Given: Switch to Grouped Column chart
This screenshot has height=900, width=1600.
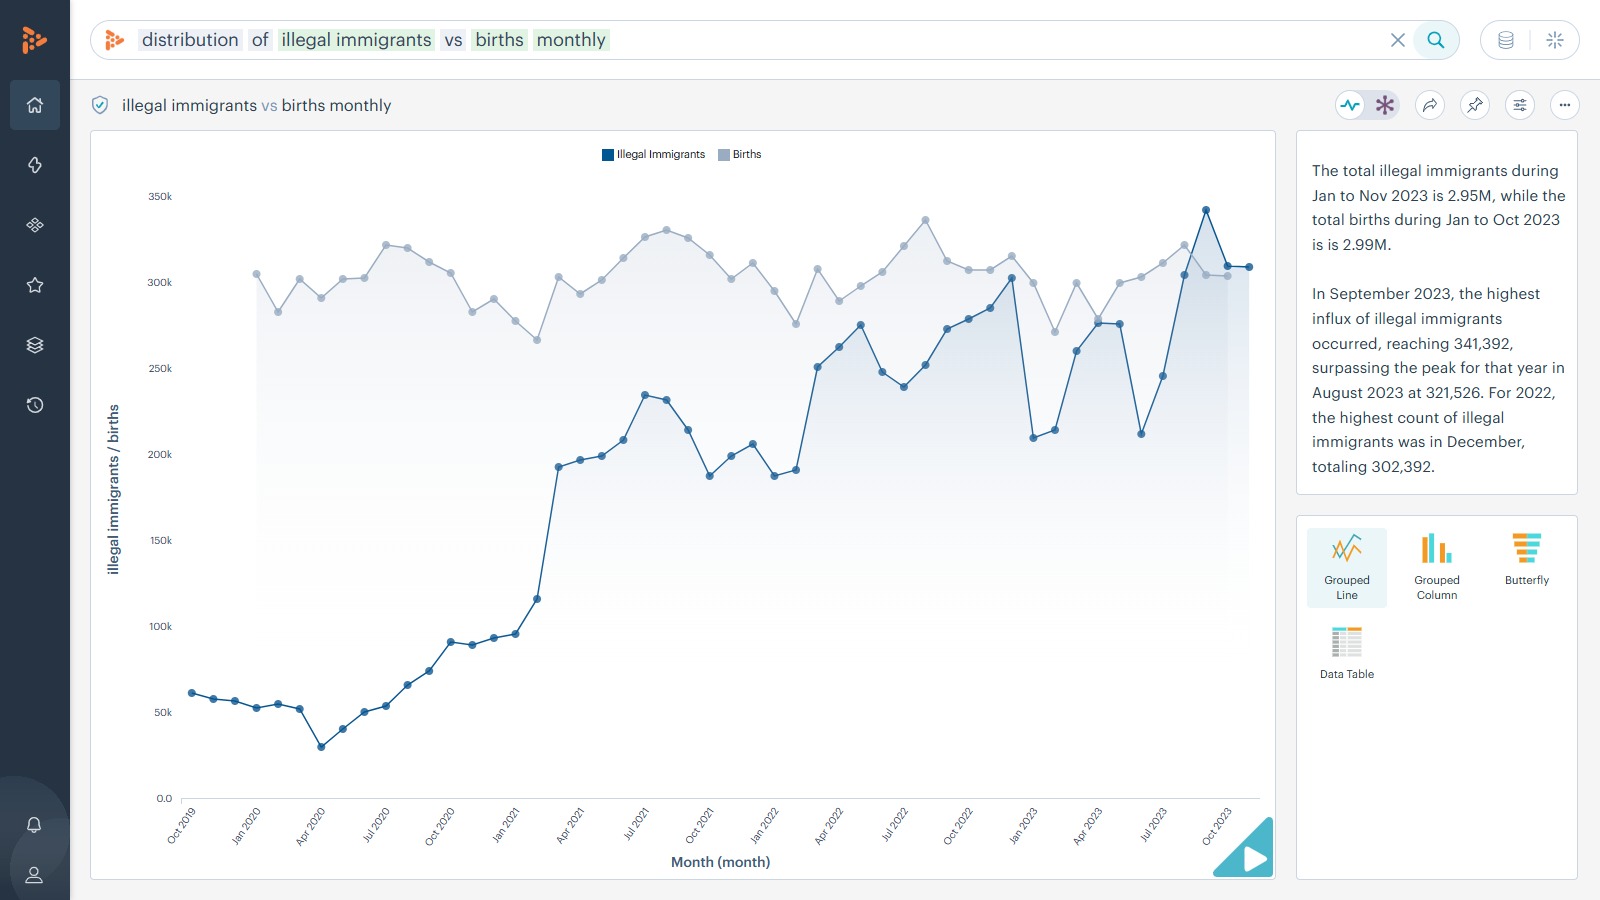Looking at the screenshot, I should [1437, 567].
